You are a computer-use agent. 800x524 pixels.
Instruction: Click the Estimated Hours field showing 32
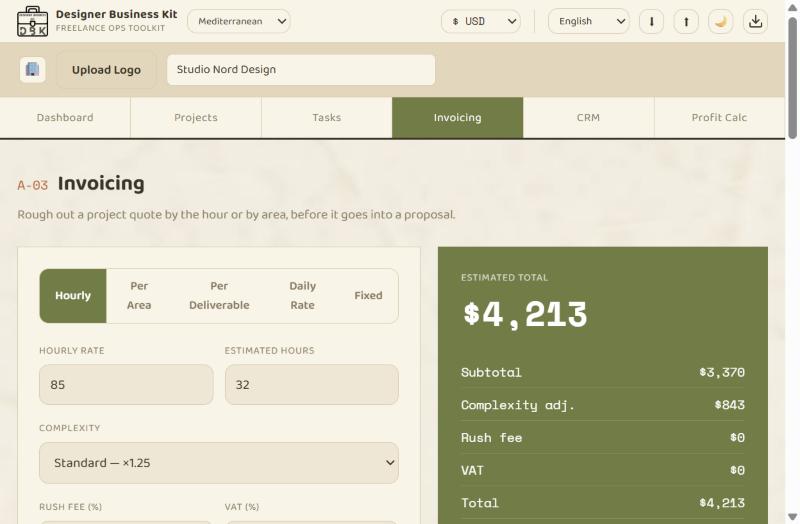coord(312,385)
